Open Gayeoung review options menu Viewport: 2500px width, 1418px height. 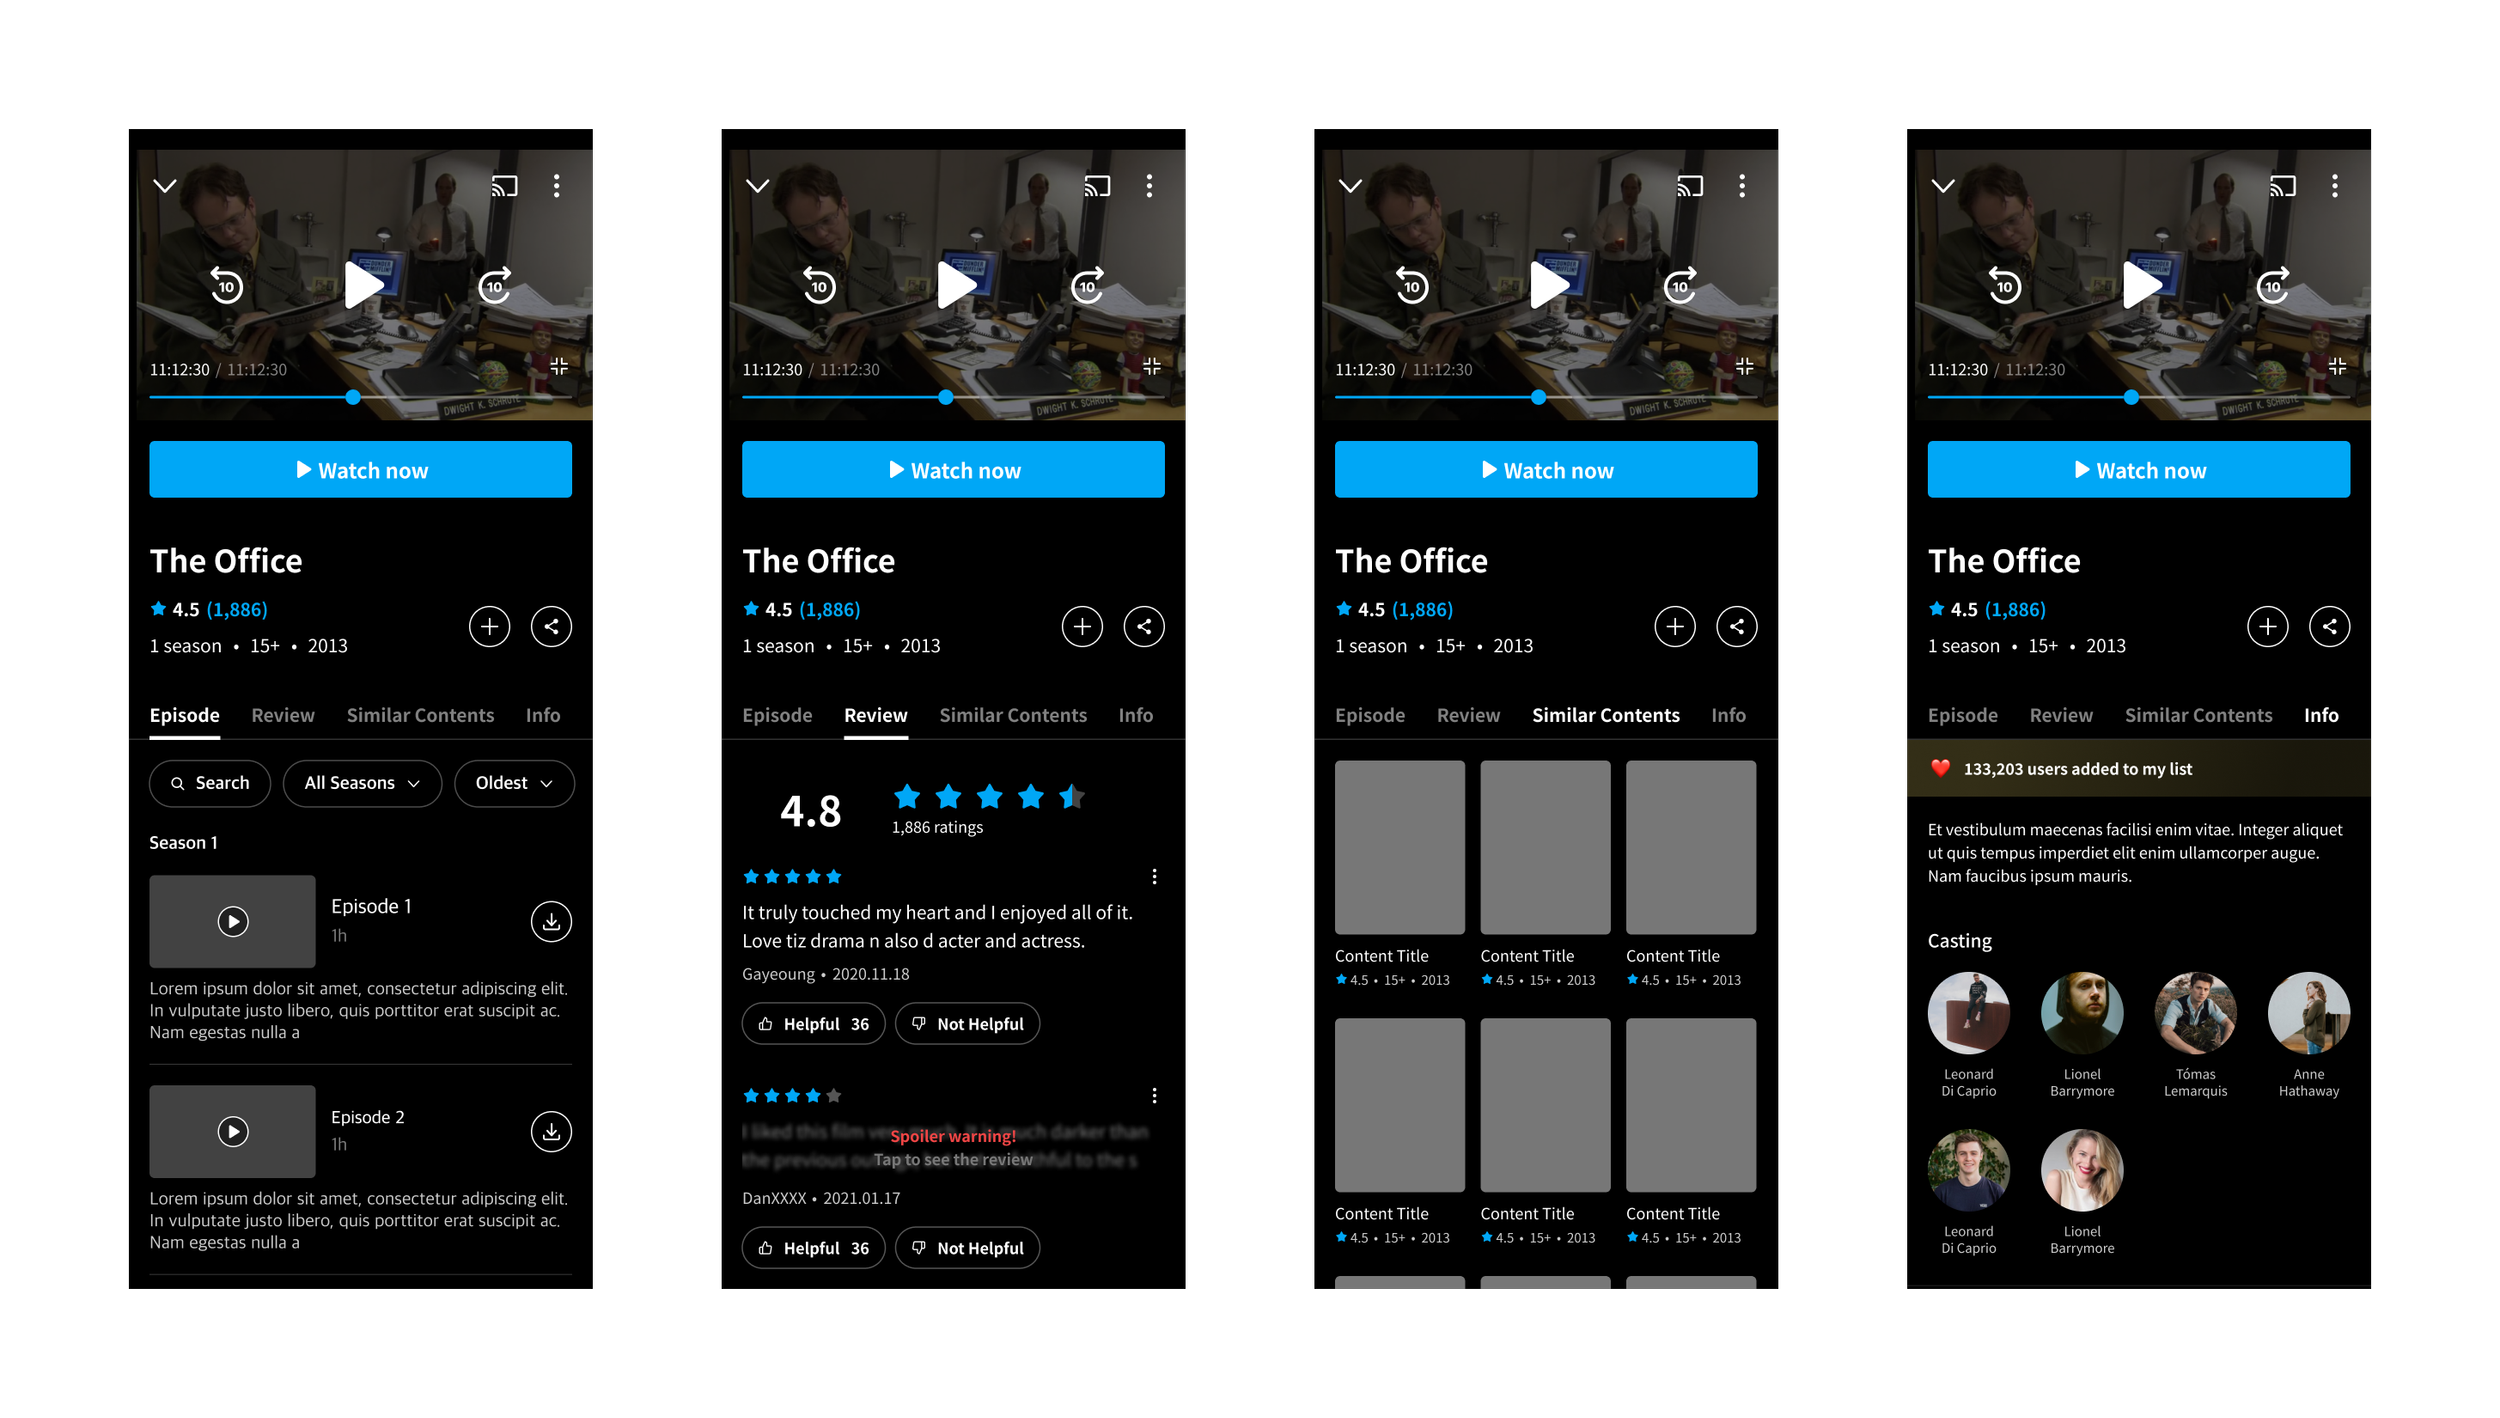(1154, 877)
